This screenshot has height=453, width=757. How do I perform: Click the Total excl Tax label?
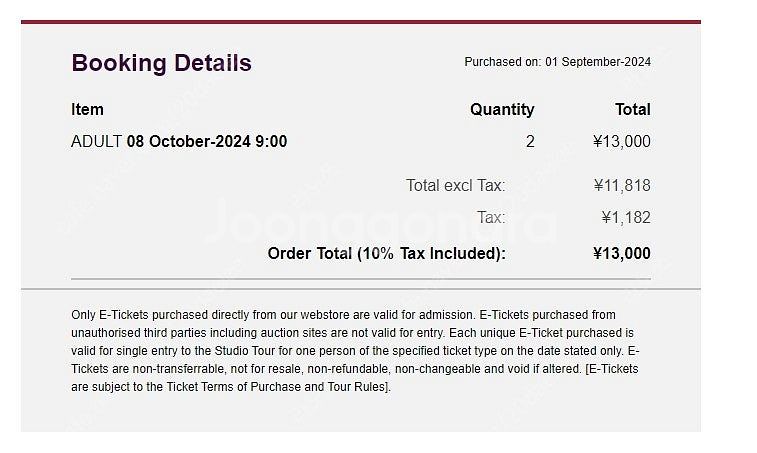pyautogui.click(x=455, y=185)
